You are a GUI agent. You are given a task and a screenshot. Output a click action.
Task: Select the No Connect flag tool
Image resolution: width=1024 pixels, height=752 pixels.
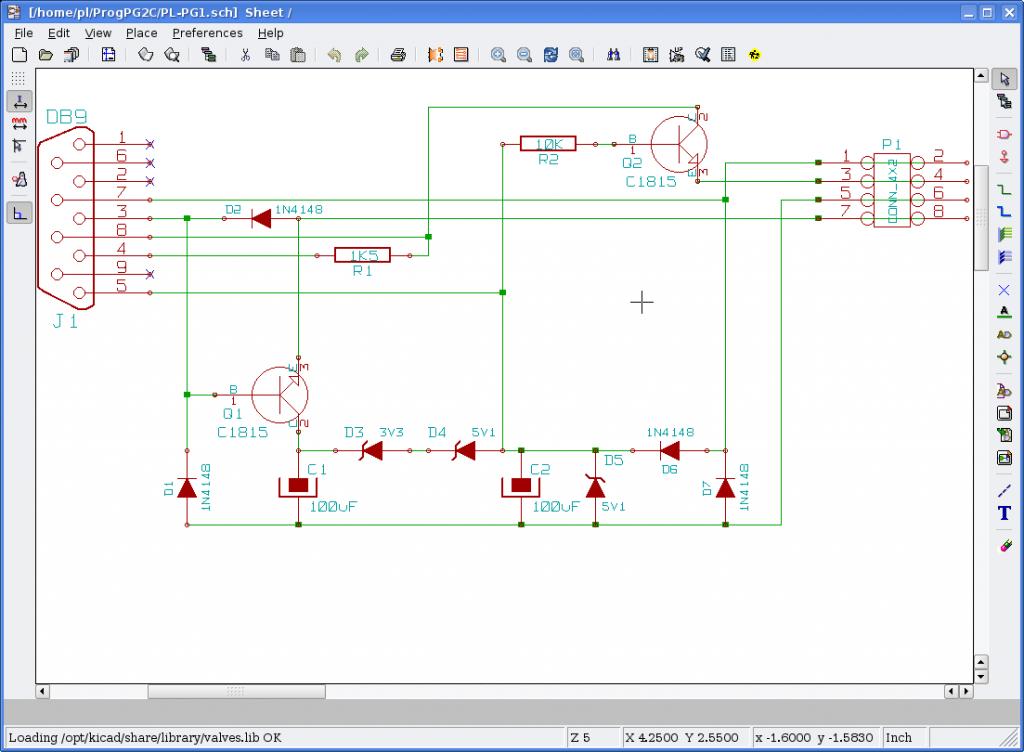1005,290
